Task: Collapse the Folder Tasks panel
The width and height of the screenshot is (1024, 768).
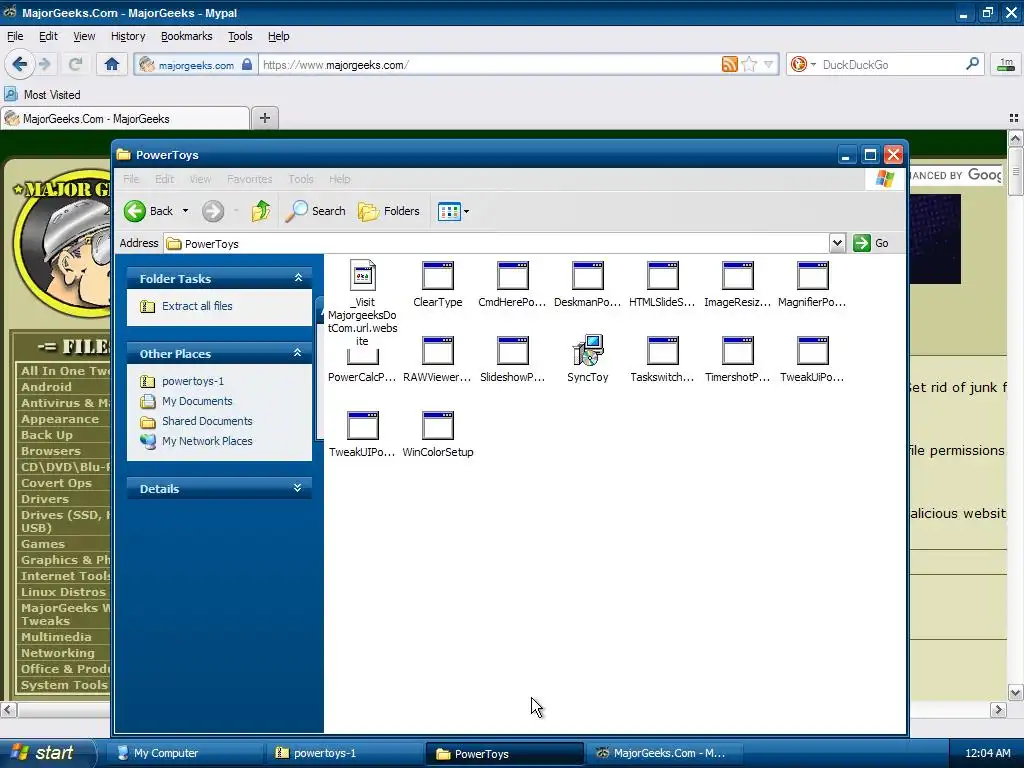Action: (298, 278)
